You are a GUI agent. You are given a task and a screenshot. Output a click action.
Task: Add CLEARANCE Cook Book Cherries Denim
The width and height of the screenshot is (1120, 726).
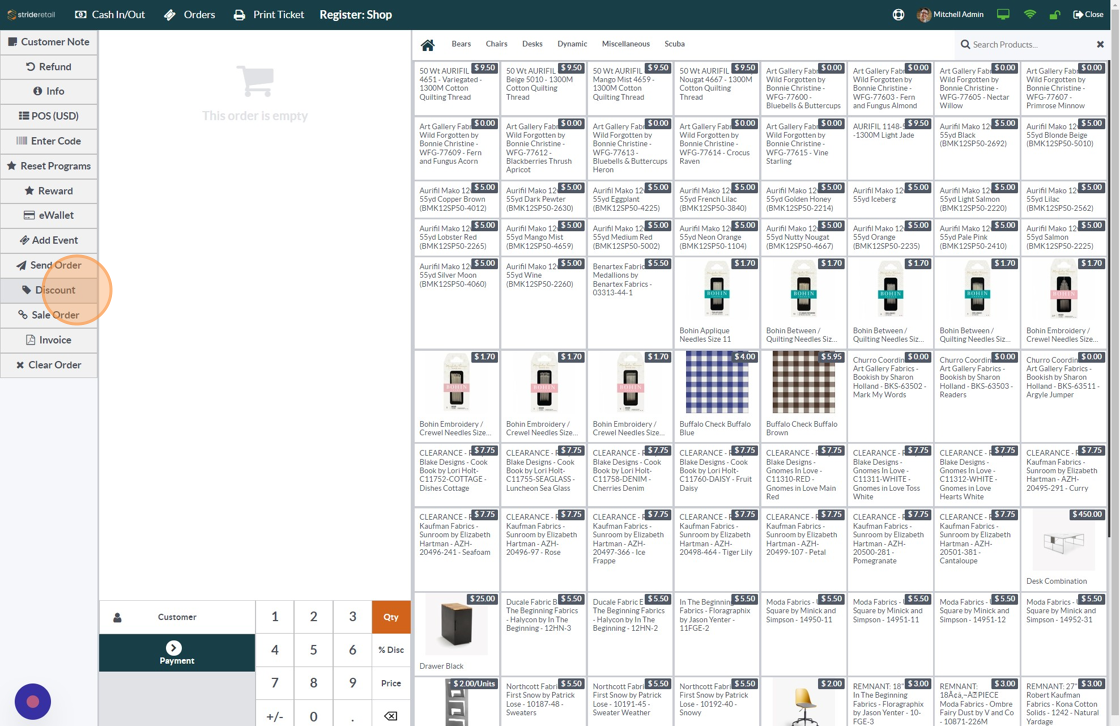pos(630,475)
